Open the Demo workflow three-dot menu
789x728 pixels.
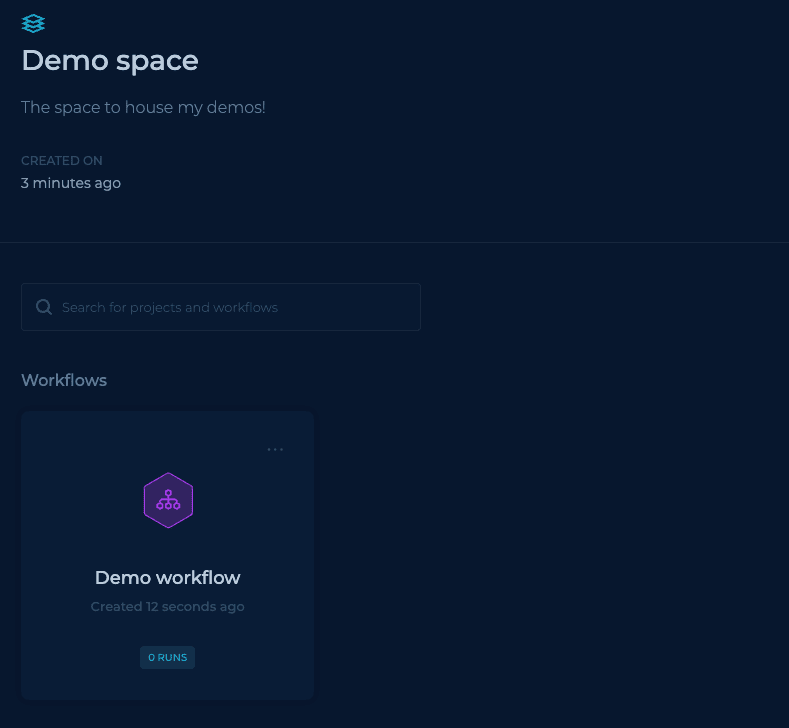275,449
